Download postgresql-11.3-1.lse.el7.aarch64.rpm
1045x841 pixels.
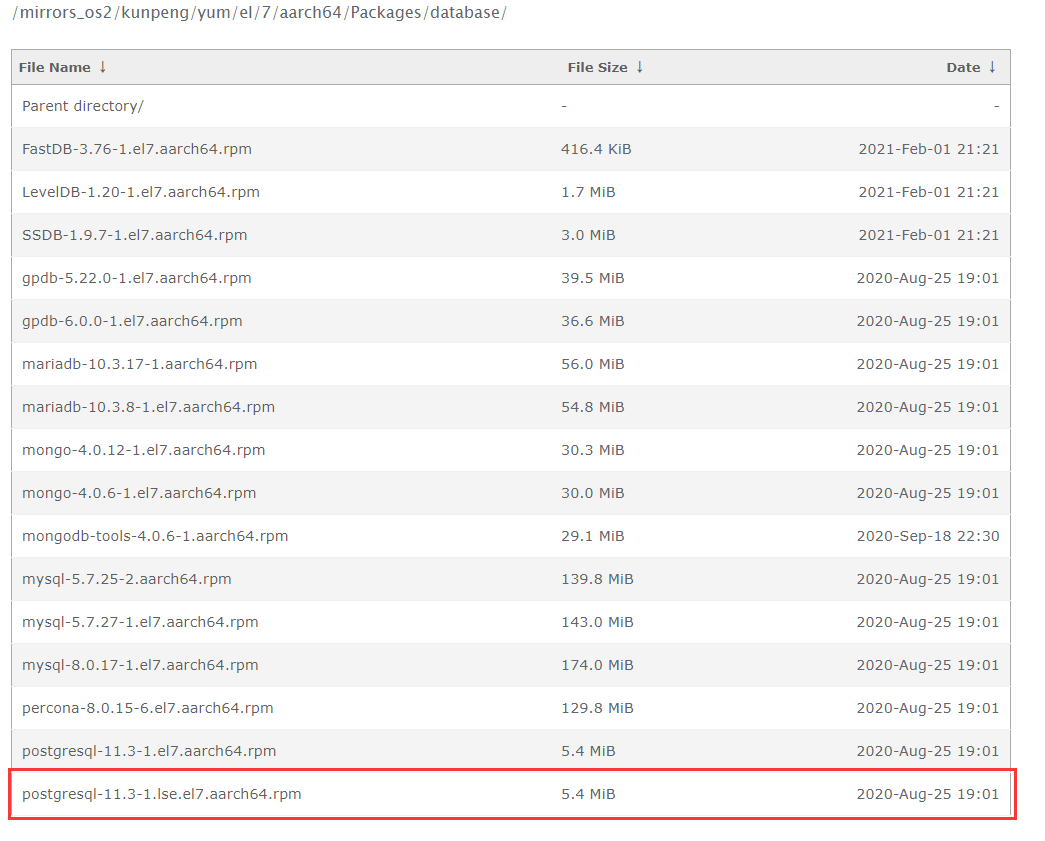pos(161,794)
